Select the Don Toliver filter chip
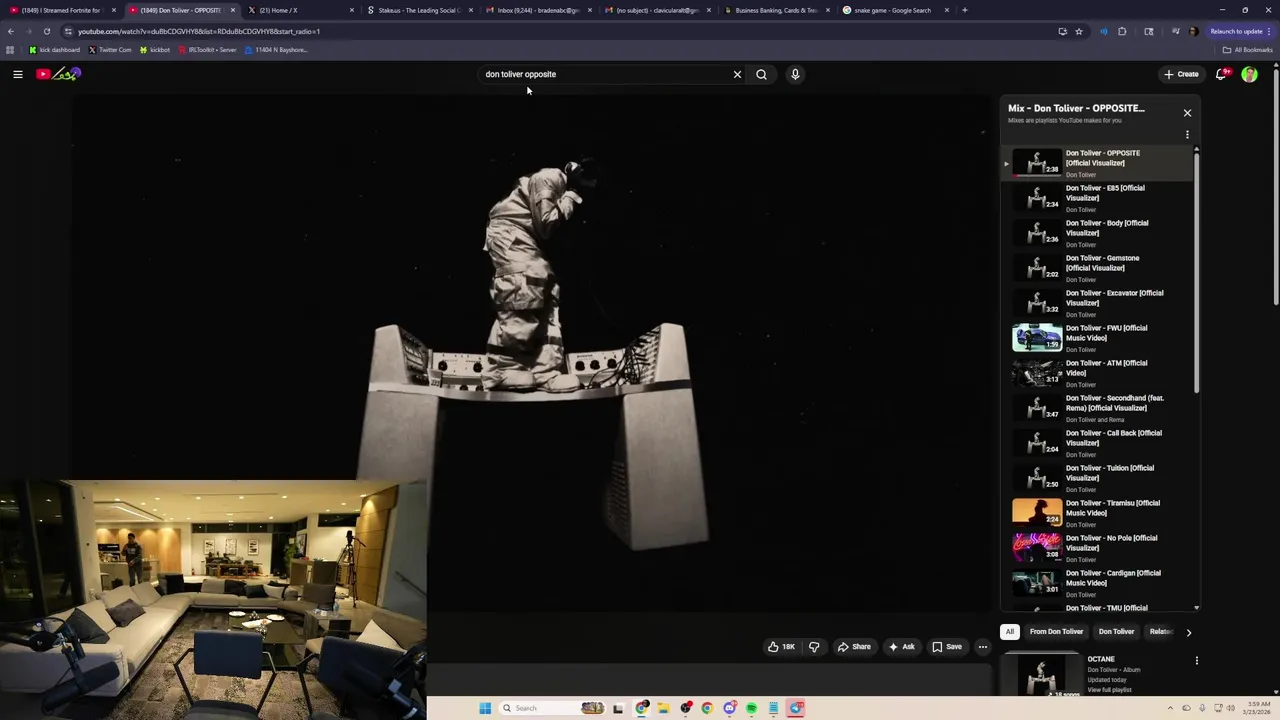 (x=1116, y=632)
